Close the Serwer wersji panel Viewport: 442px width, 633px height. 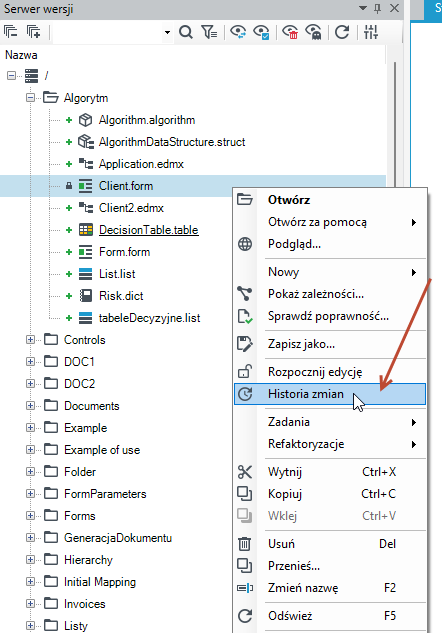click(394, 8)
